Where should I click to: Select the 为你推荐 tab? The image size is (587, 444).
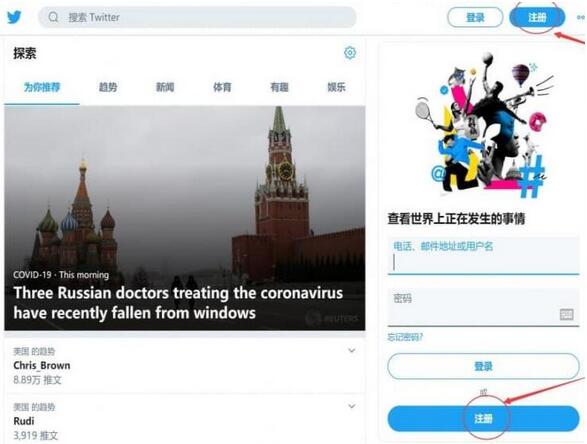click(42, 87)
